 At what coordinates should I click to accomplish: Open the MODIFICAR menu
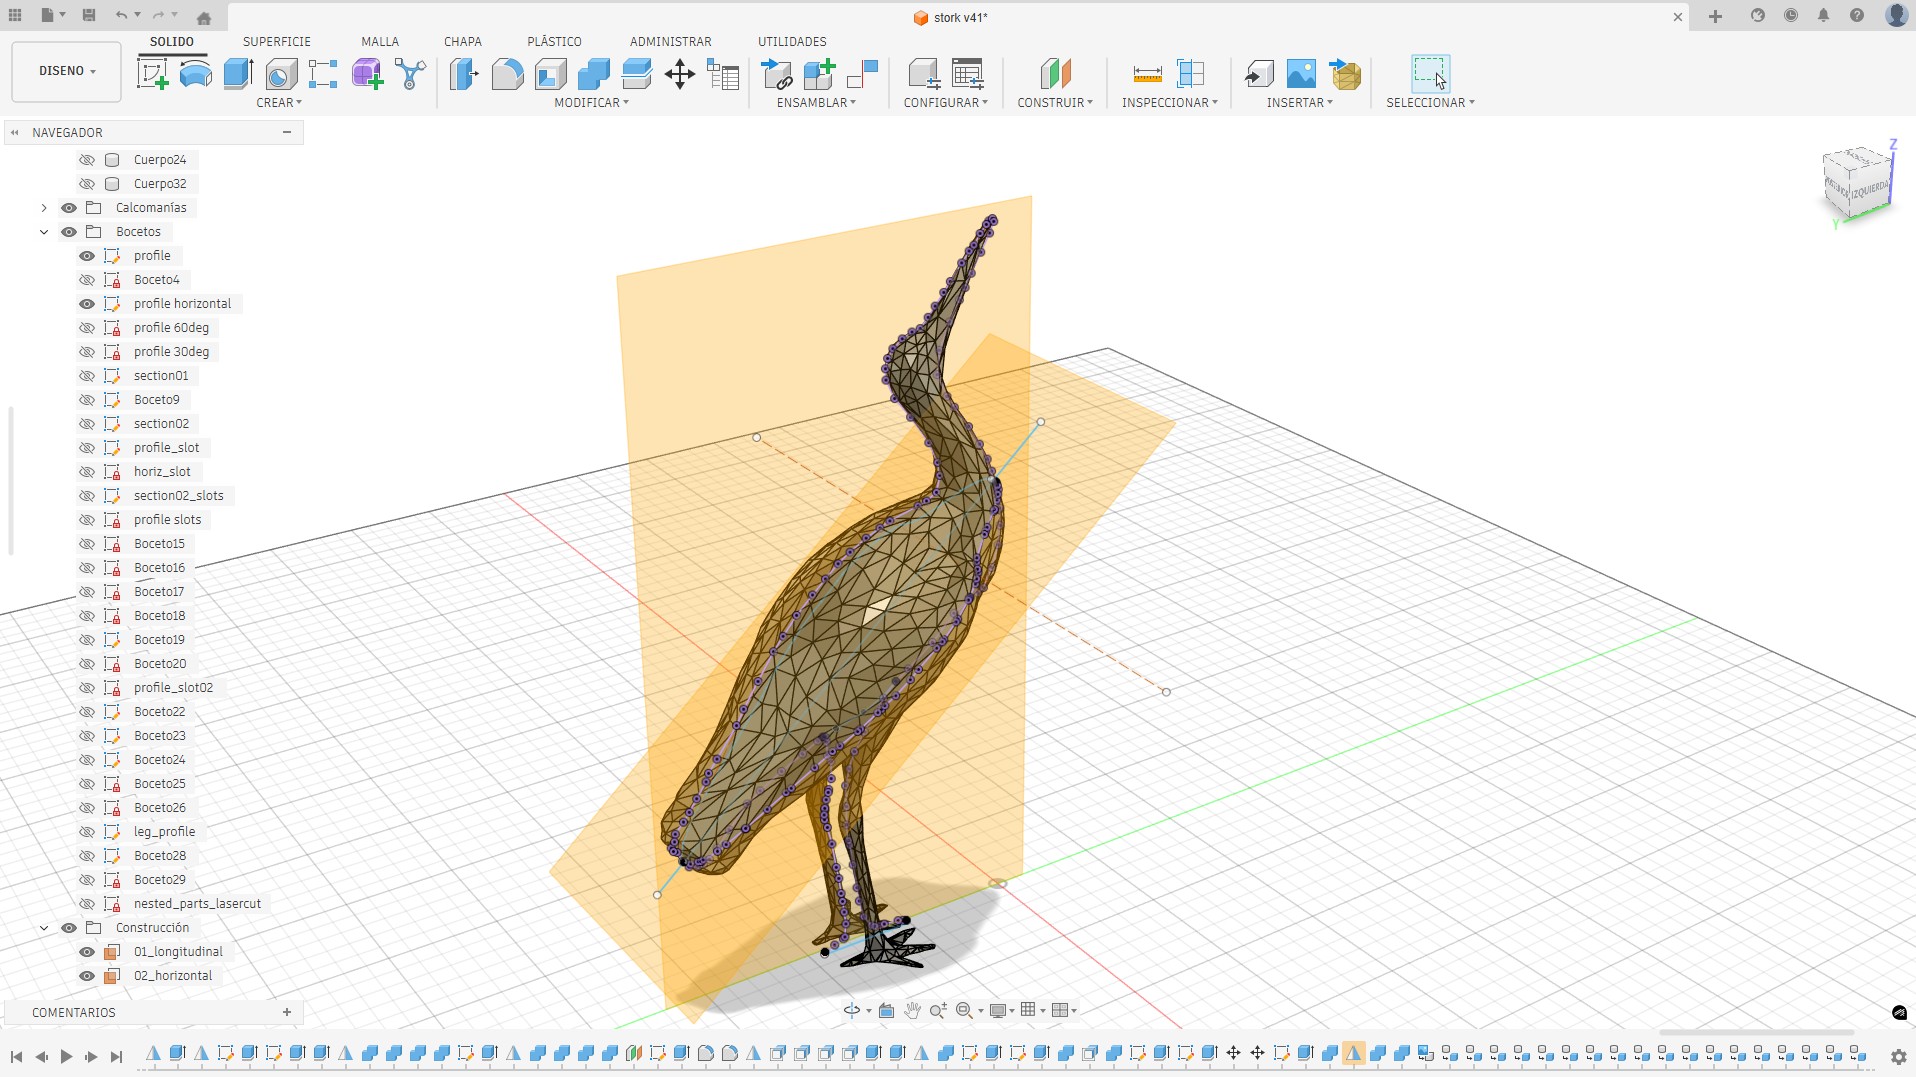coord(591,103)
